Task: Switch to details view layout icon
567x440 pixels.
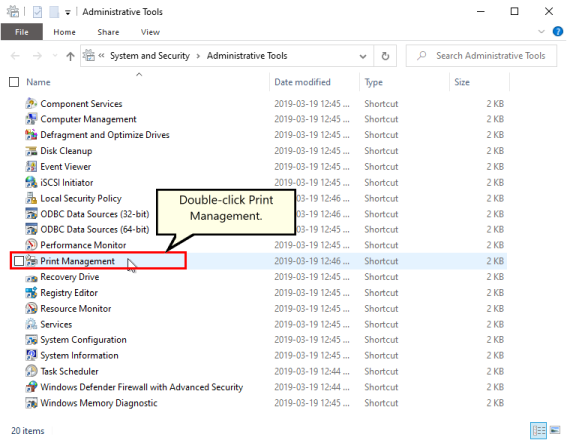Action: click(x=538, y=430)
